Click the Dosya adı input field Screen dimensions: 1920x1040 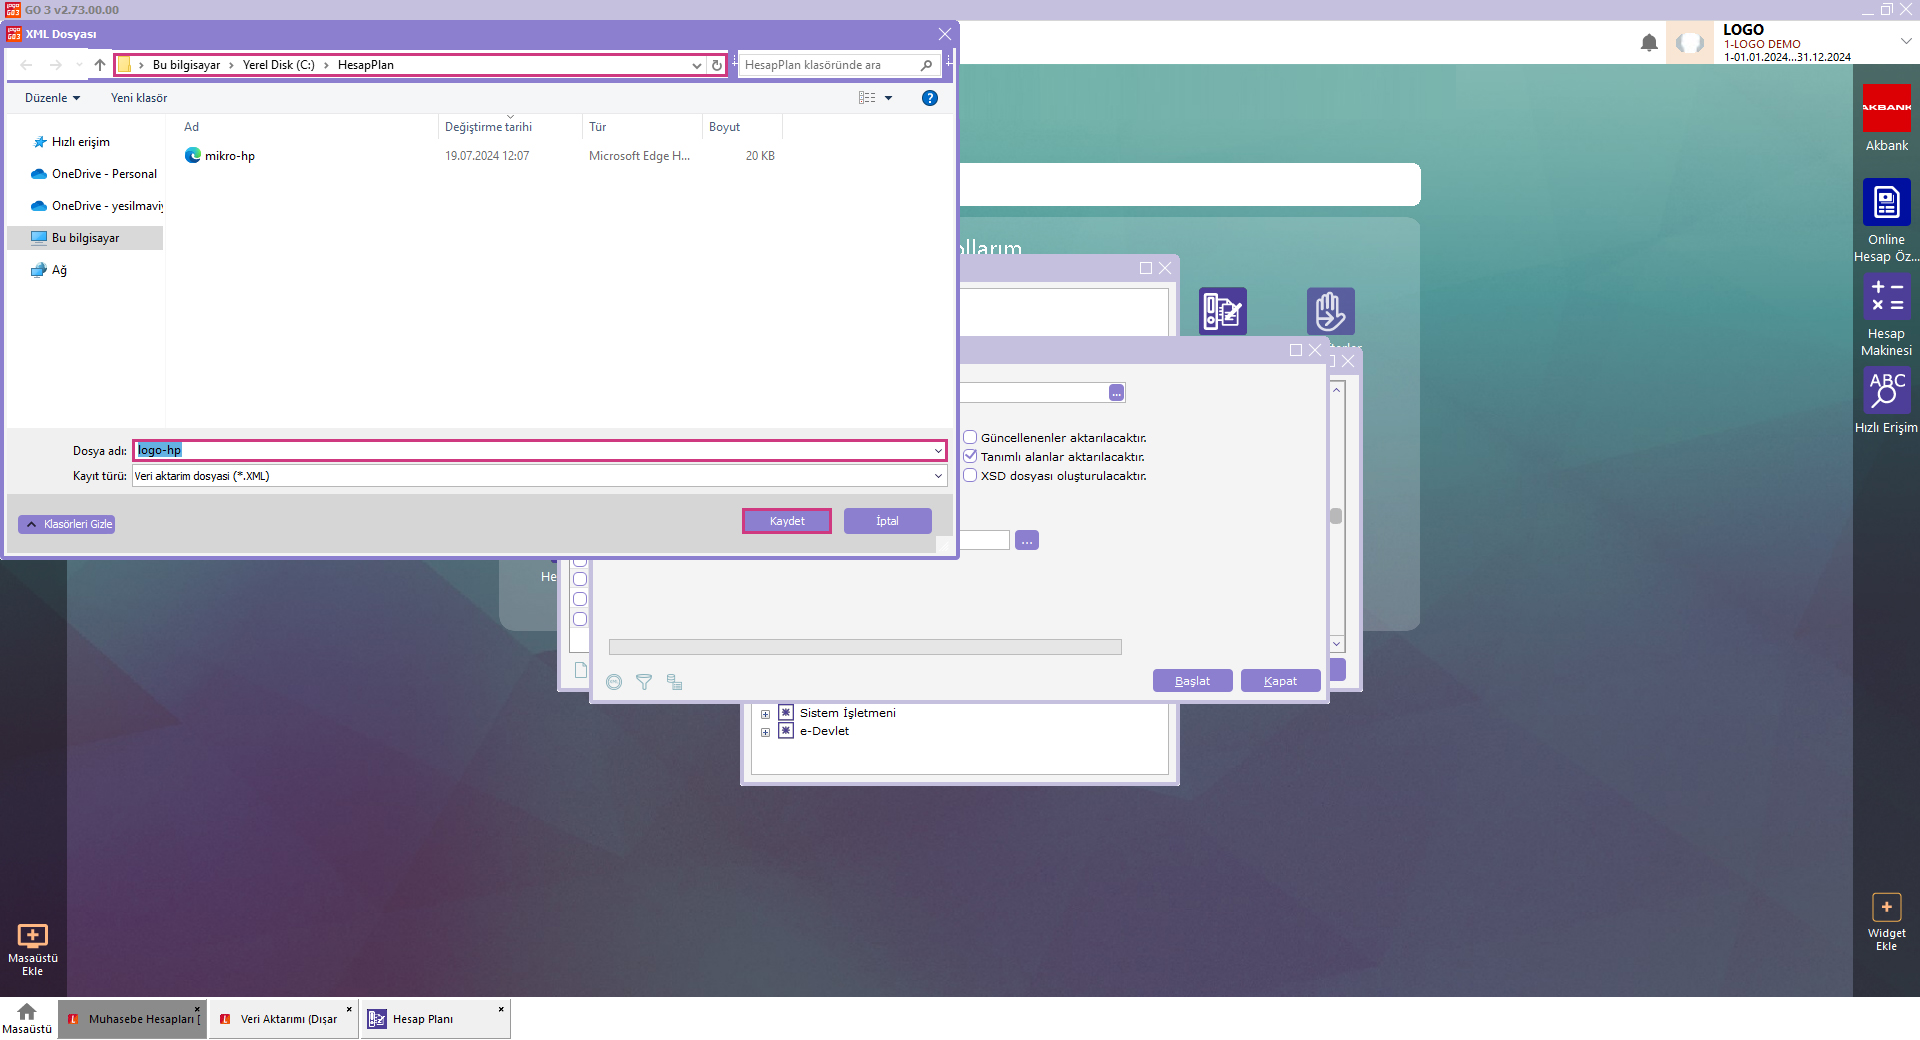(539, 451)
